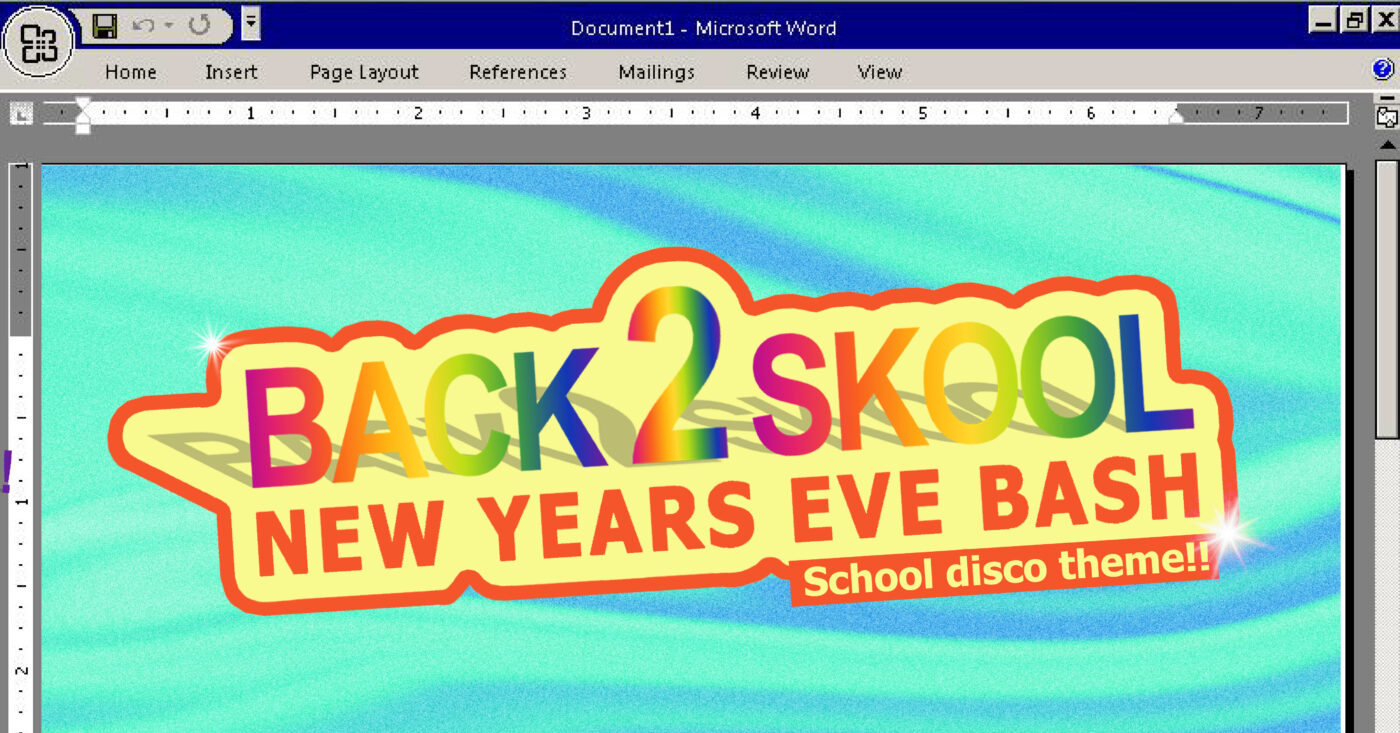Go to the Mailings tab
Image resolution: width=1400 pixels, height=733 pixels.
656,72
